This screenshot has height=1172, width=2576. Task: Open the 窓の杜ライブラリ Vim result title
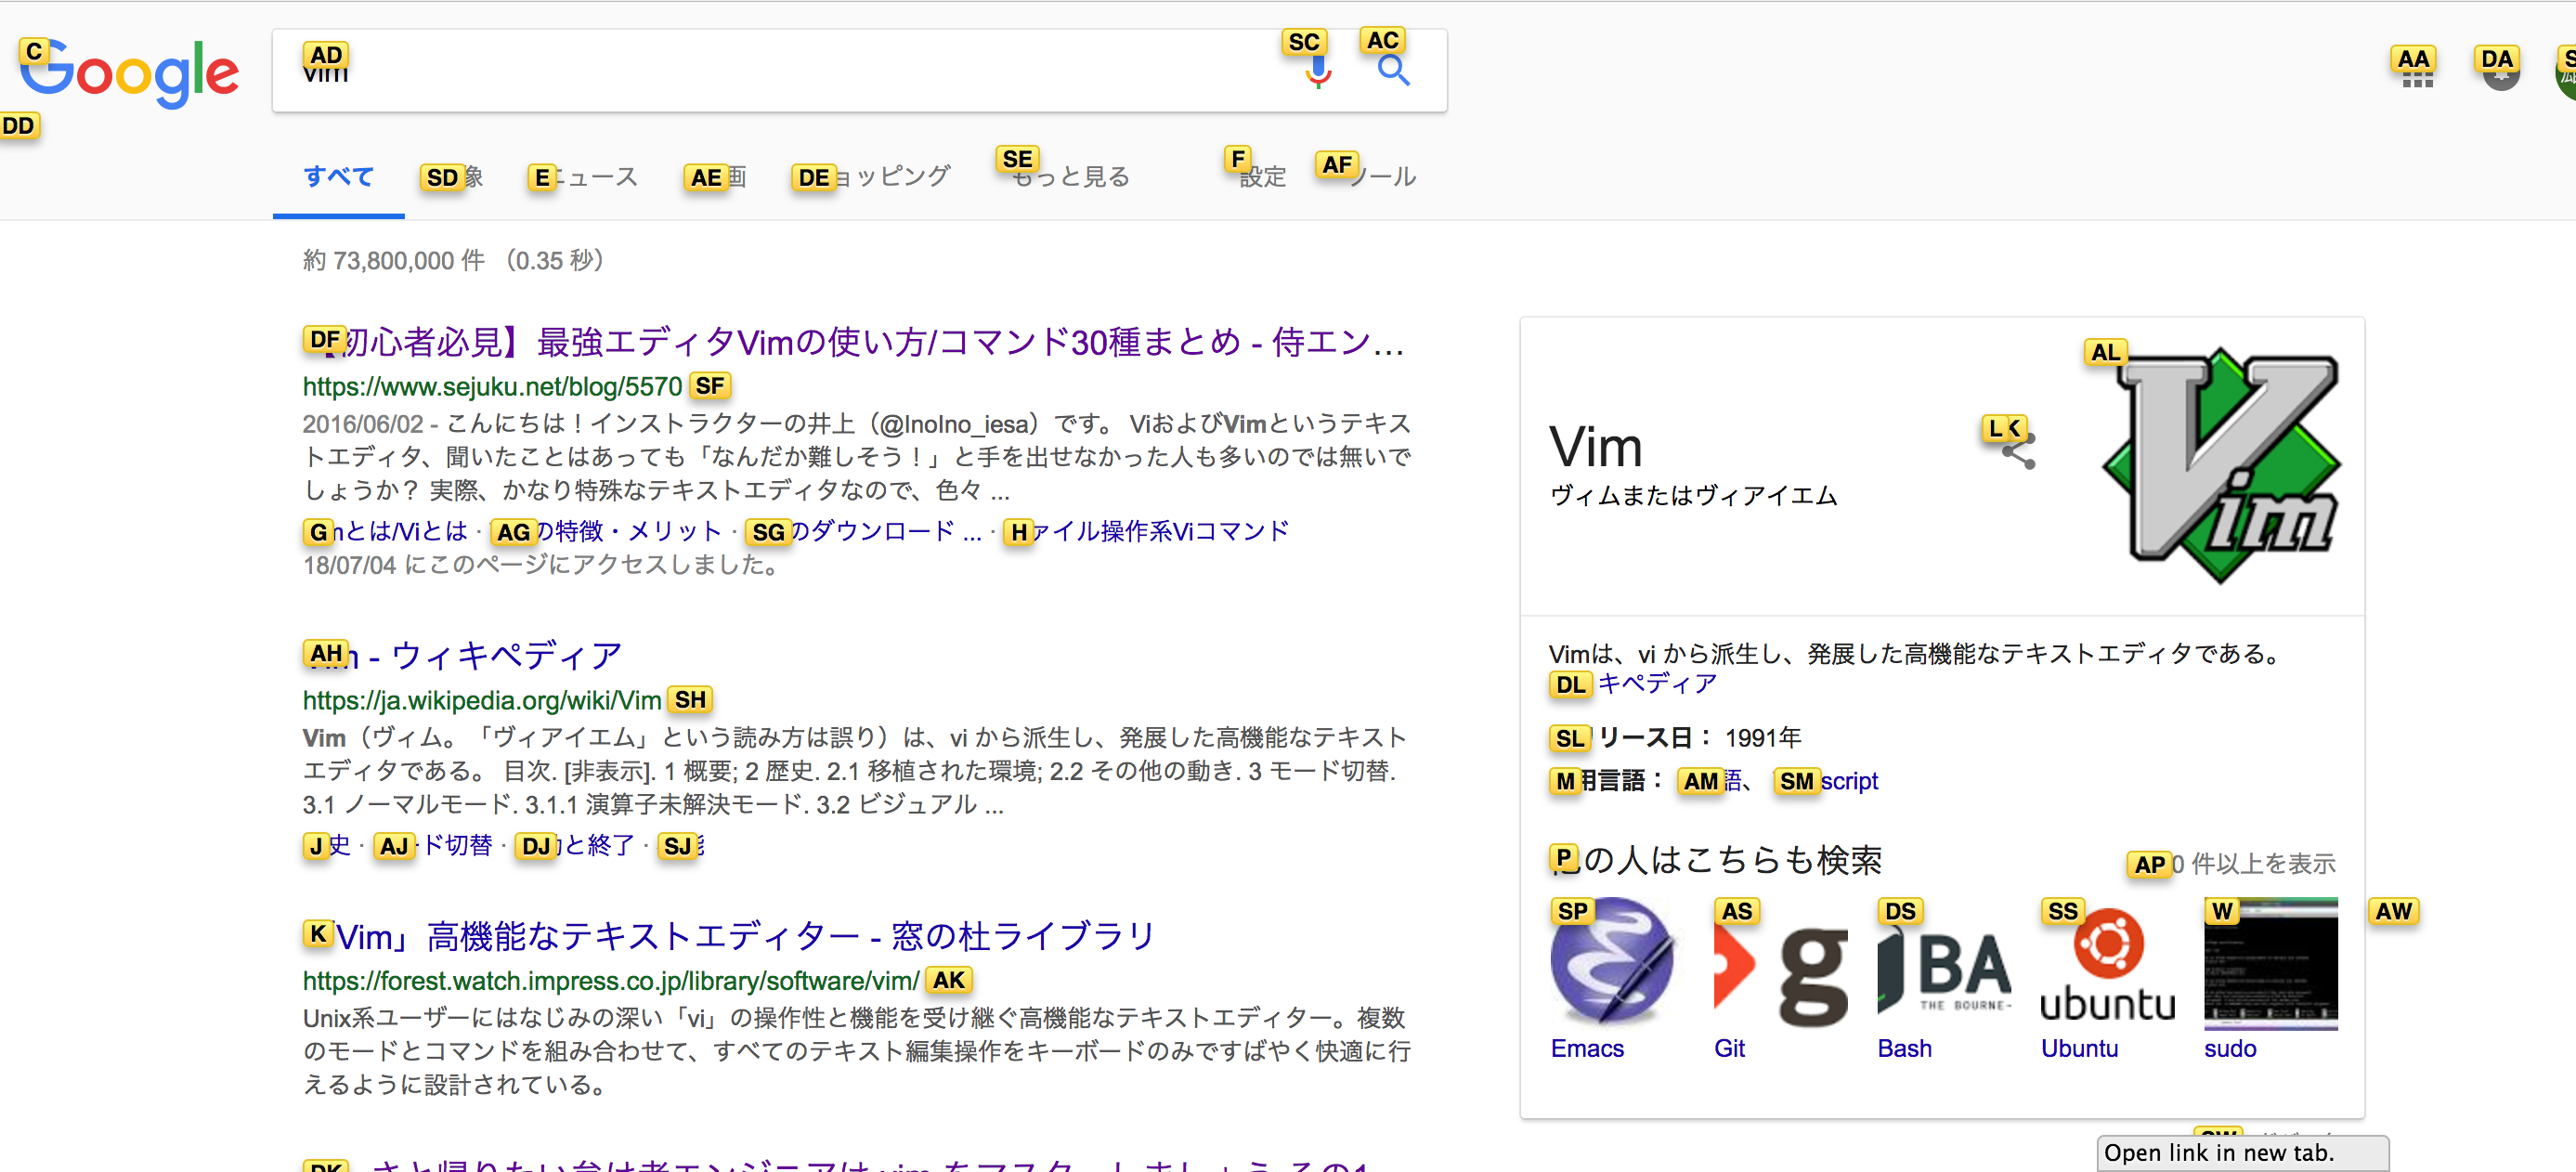coord(730,937)
